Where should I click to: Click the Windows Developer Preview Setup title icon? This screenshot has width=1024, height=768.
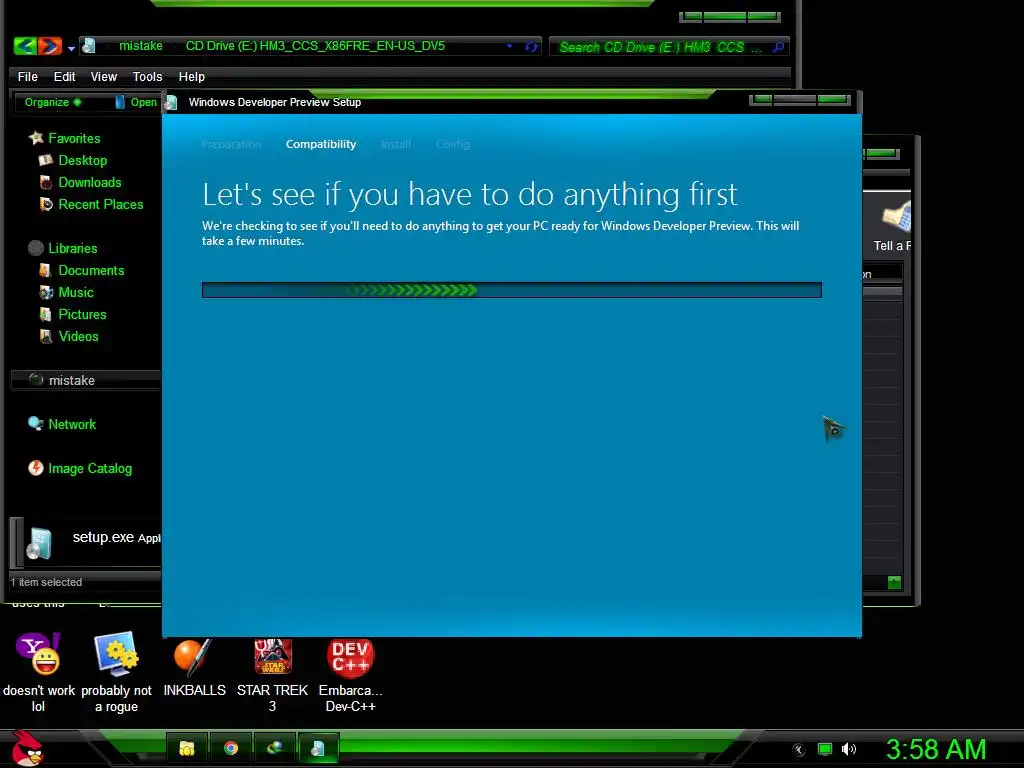coord(171,103)
